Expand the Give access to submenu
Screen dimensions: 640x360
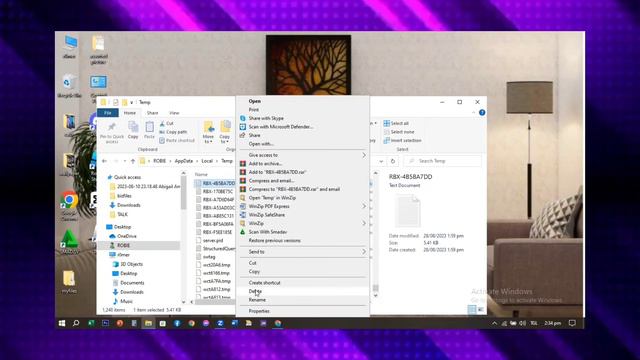[303, 155]
